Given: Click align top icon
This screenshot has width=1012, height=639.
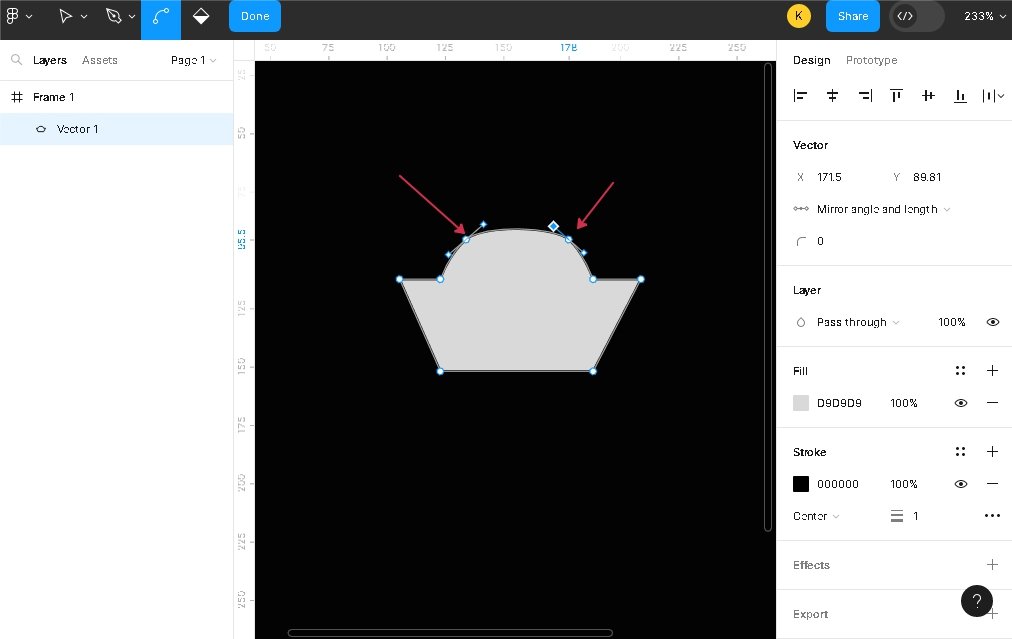Looking at the screenshot, I should (896, 96).
